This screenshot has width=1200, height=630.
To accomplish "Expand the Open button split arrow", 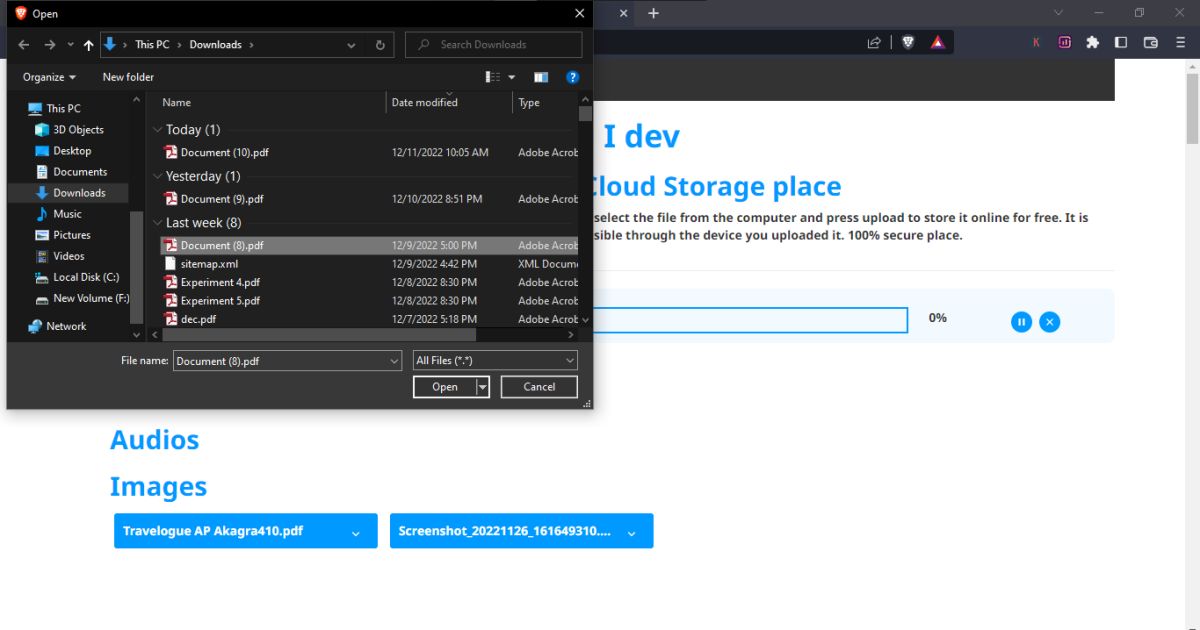I will click(x=483, y=387).
